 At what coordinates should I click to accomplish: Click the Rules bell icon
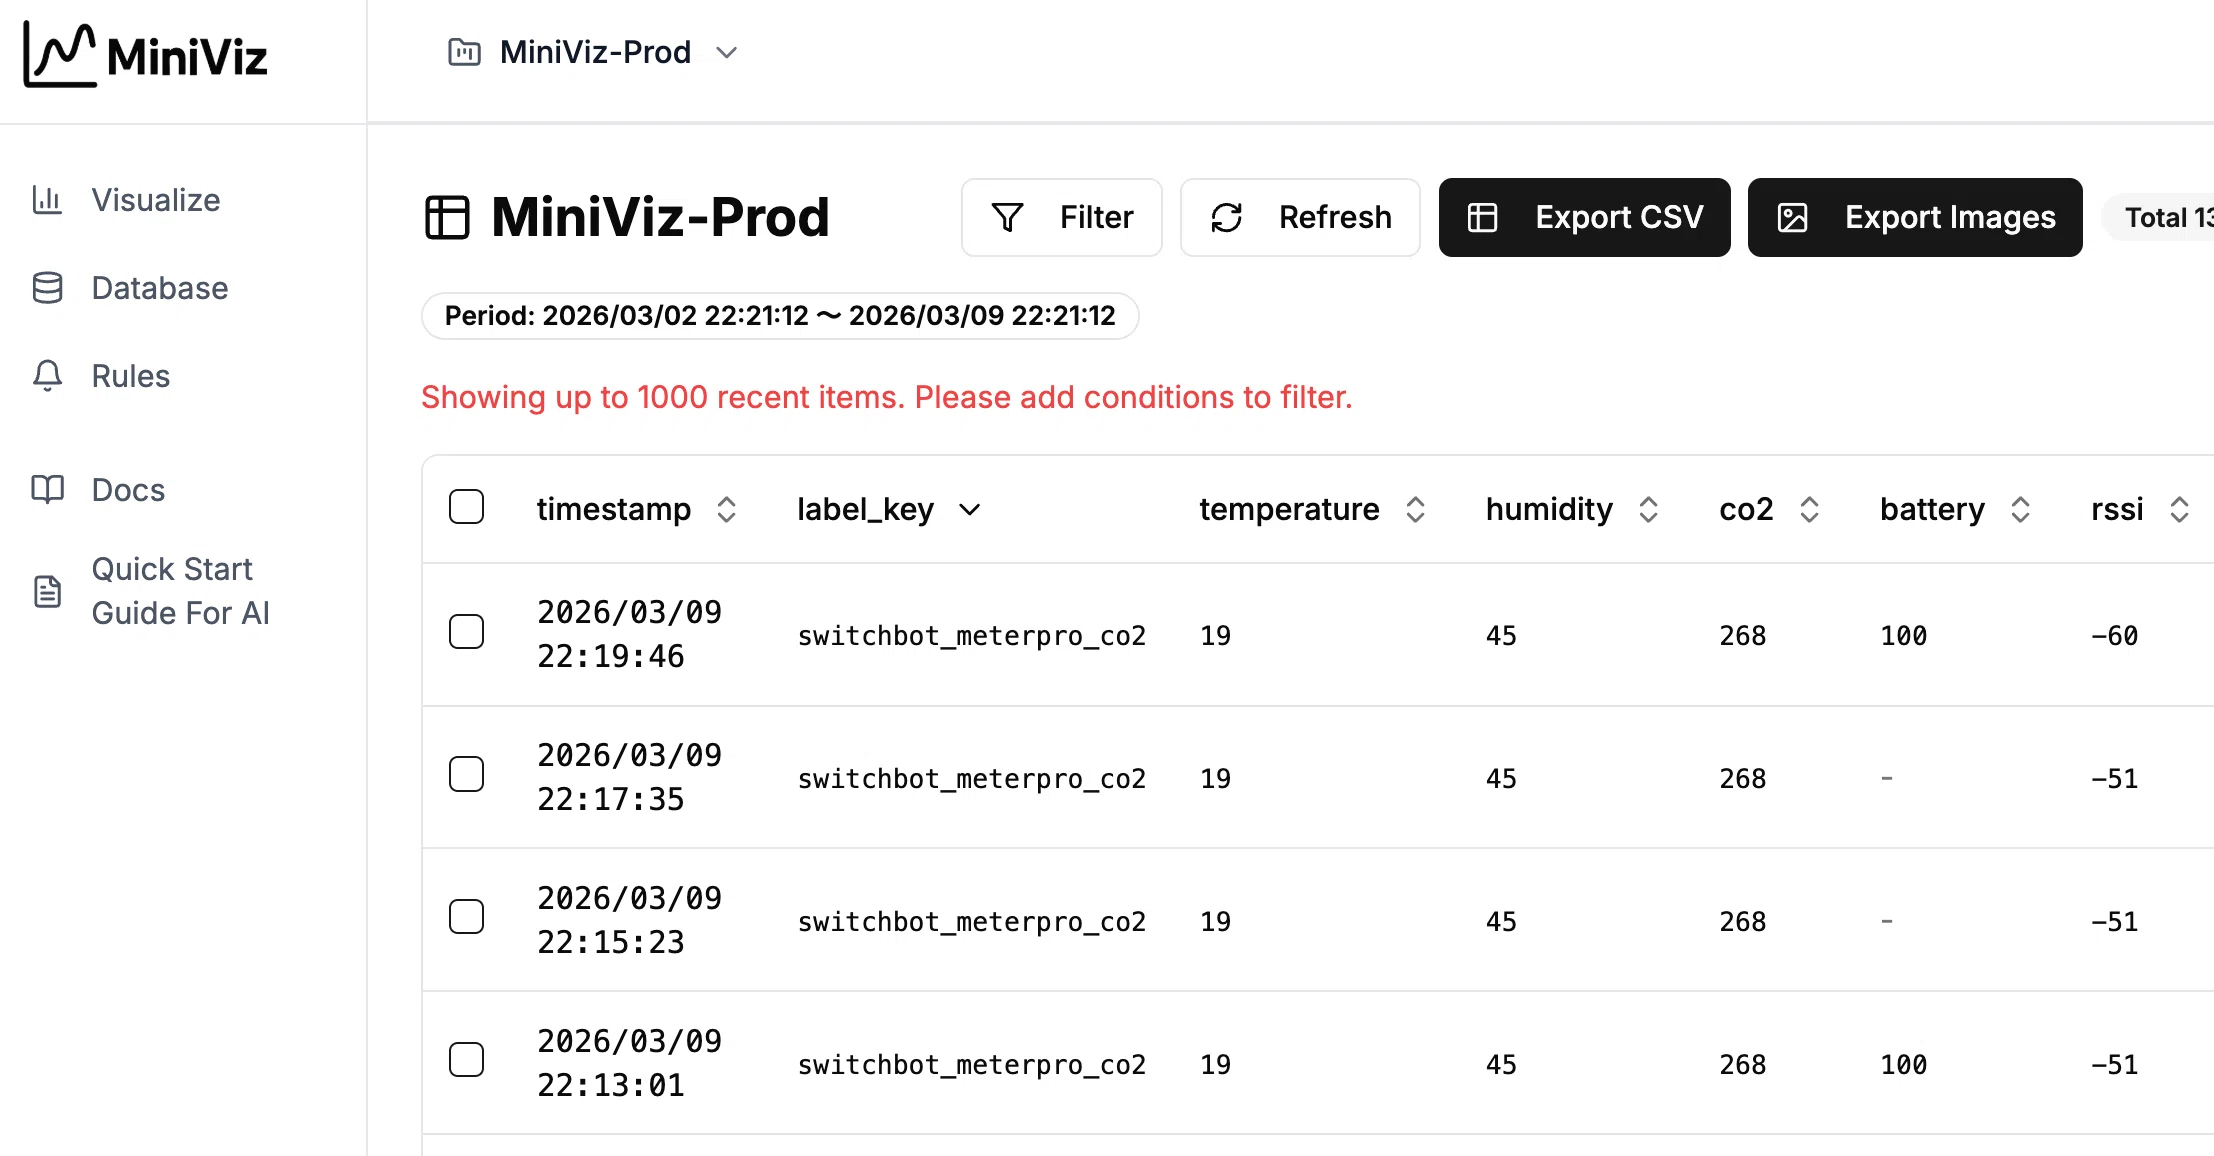tap(47, 376)
